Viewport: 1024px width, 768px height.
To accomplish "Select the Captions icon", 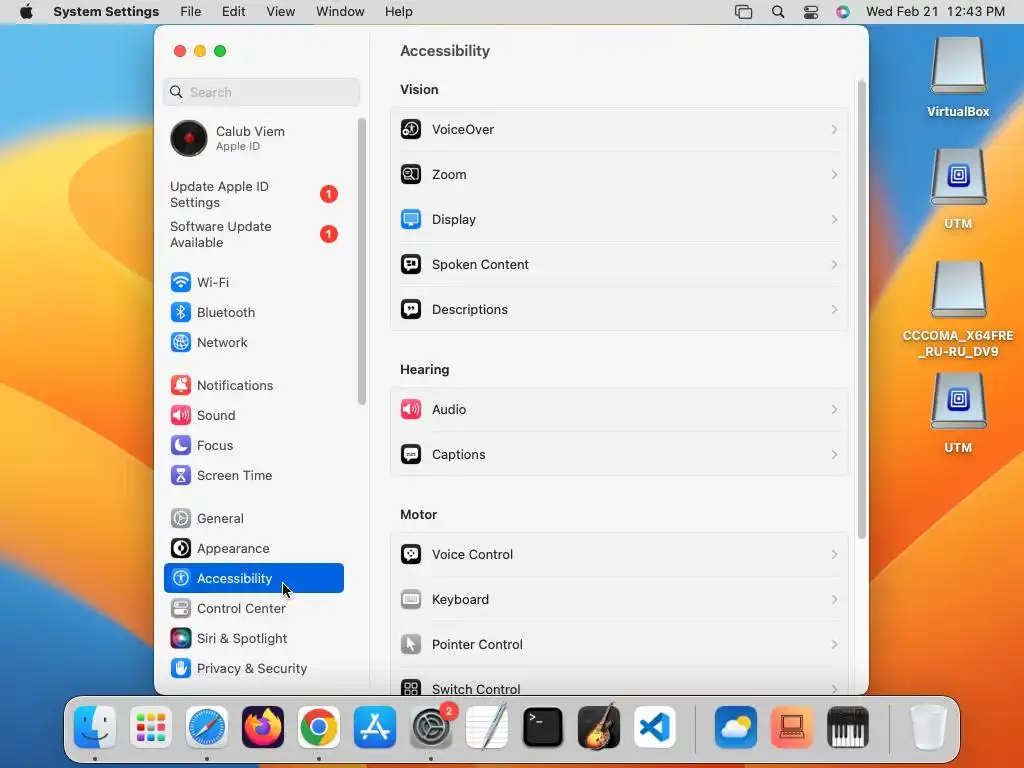I will click(x=411, y=455).
